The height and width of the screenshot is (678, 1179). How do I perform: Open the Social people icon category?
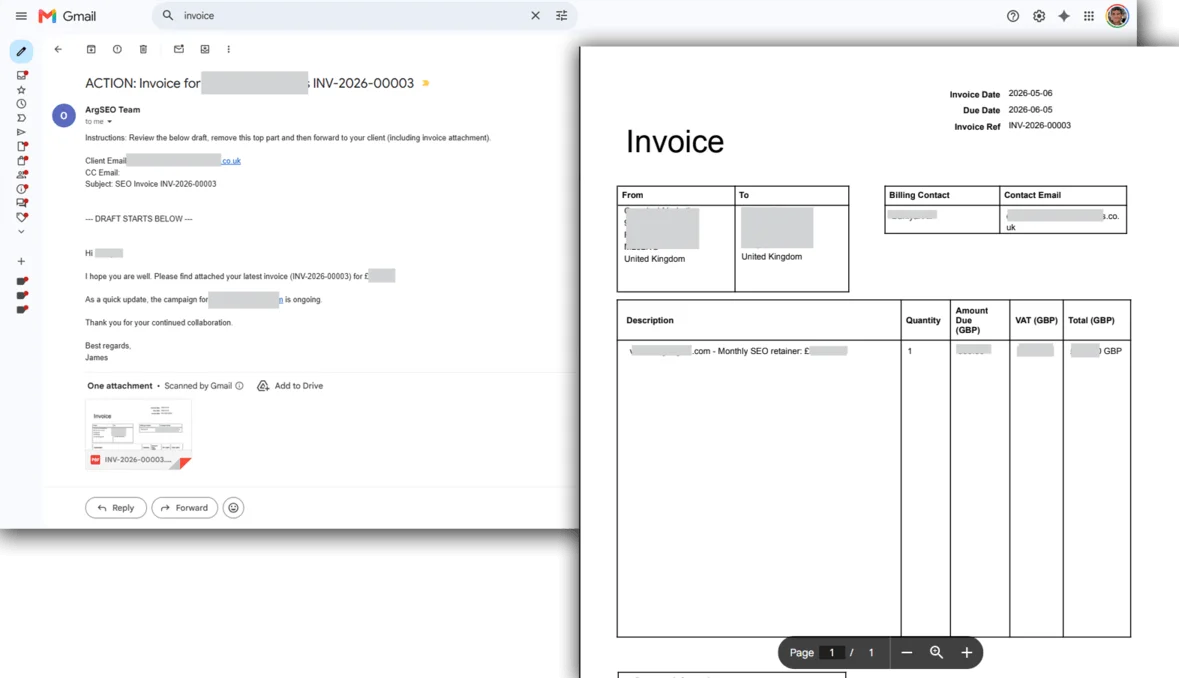coord(22,174)
